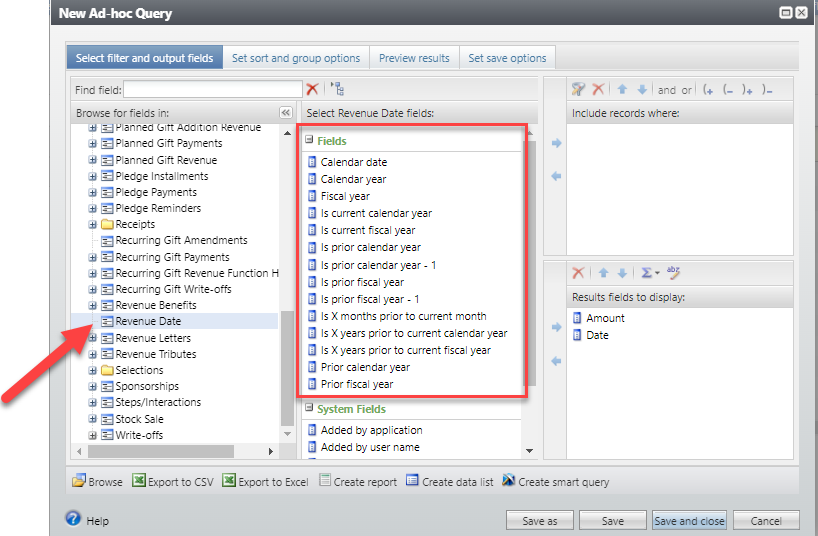Image resolution: width=818 pixels, height=536 pixels.
Task: Click the clear Find field red X icon
Action: coord(312,90)
